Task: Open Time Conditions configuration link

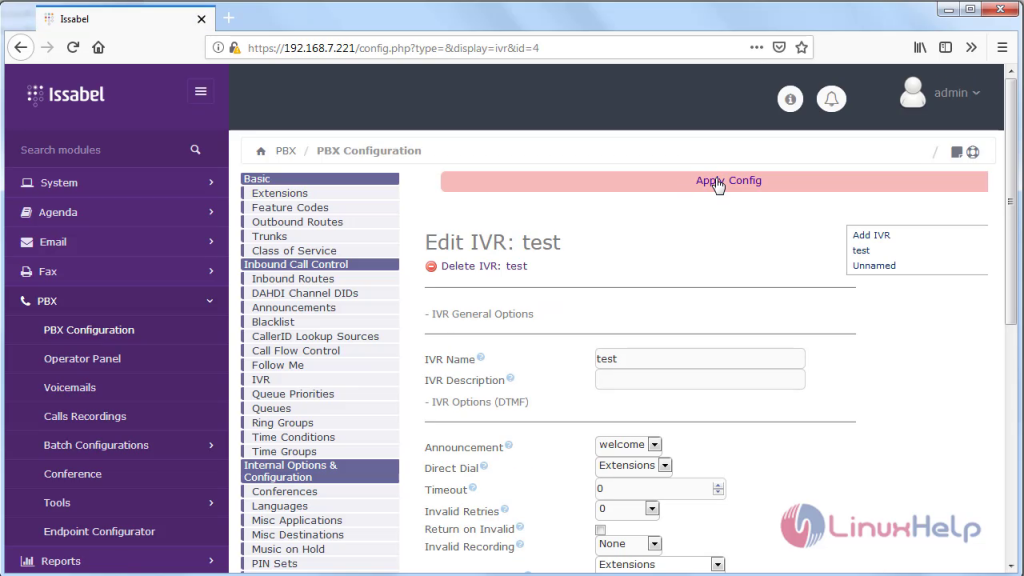Action: click(x=293, y=437)
